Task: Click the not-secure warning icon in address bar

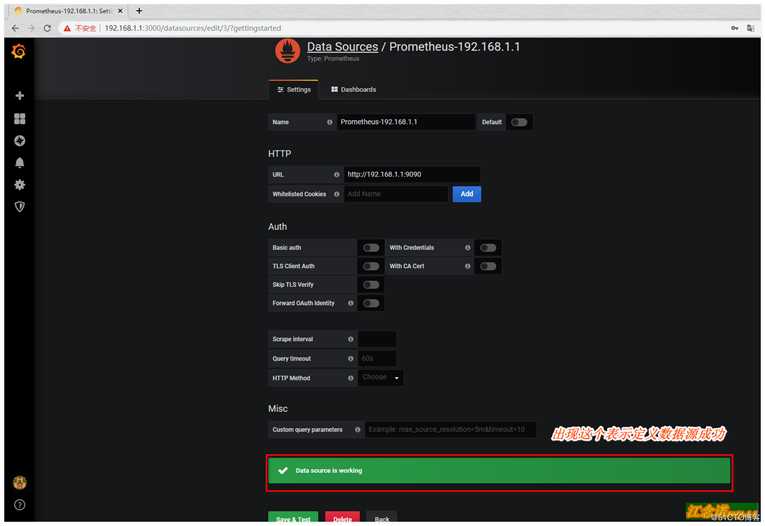Action: point(67,28)
